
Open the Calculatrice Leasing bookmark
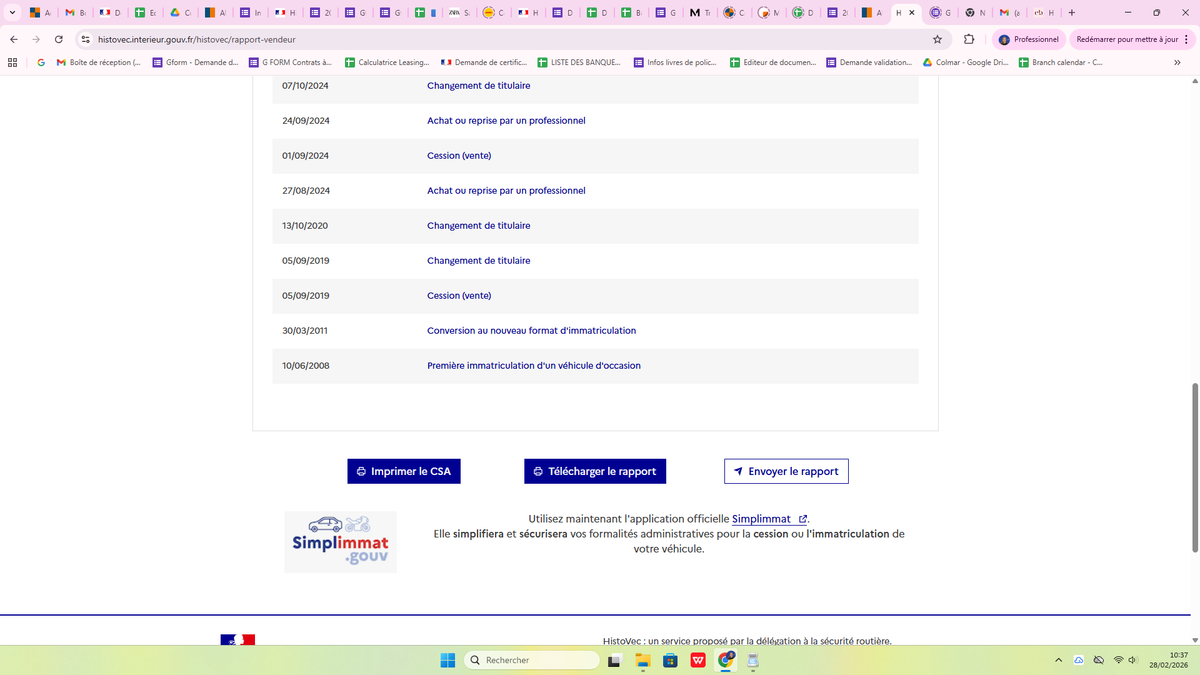click(386, 62)
